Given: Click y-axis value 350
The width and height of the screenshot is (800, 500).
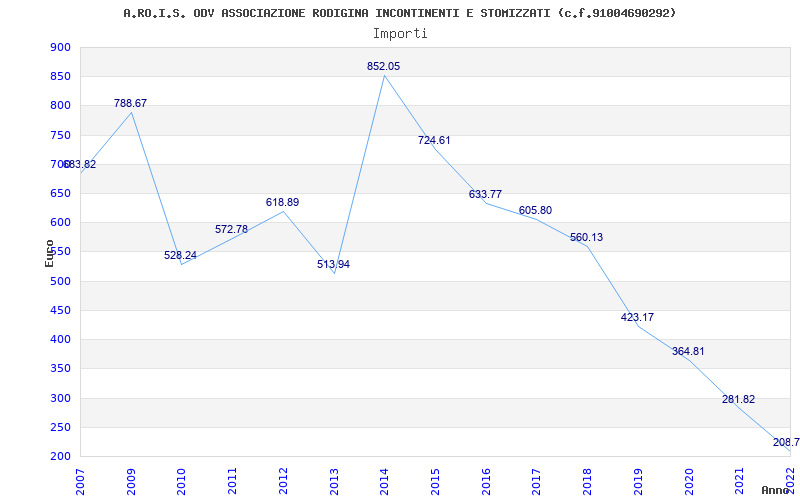Looking at the screenshot, I should 60,368.
